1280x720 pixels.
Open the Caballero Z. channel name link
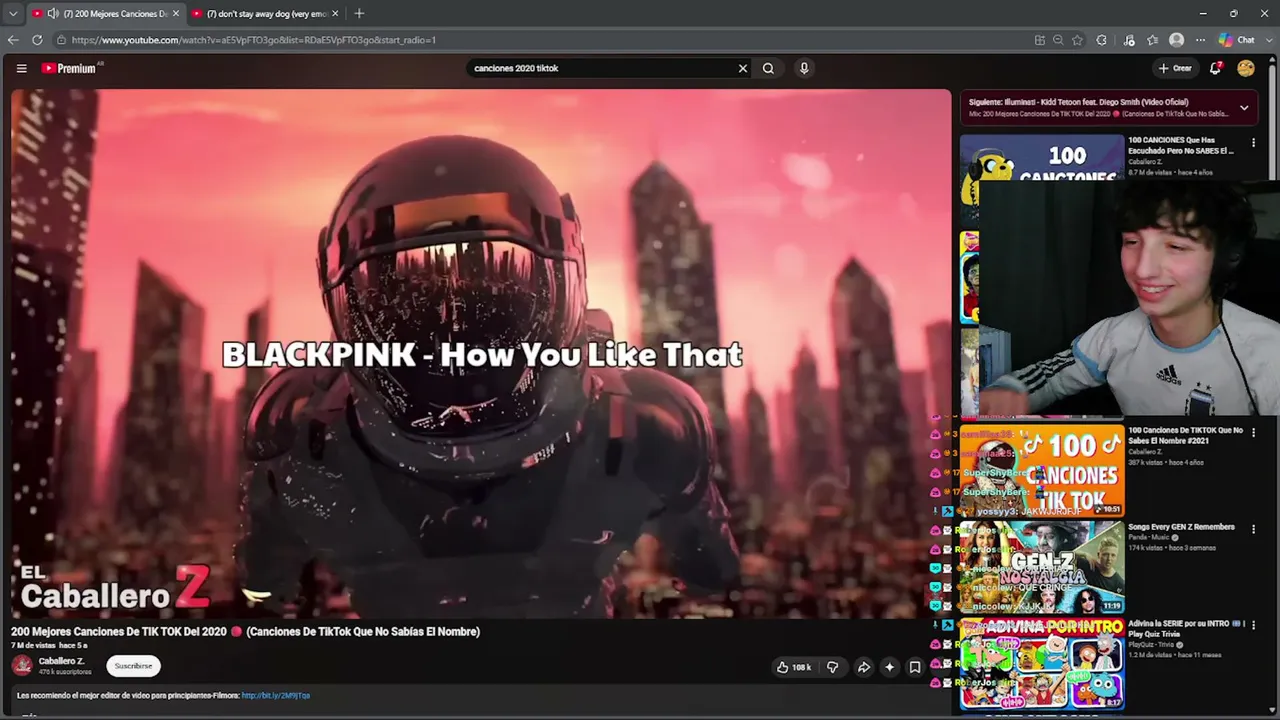click(x=61, y=661)
